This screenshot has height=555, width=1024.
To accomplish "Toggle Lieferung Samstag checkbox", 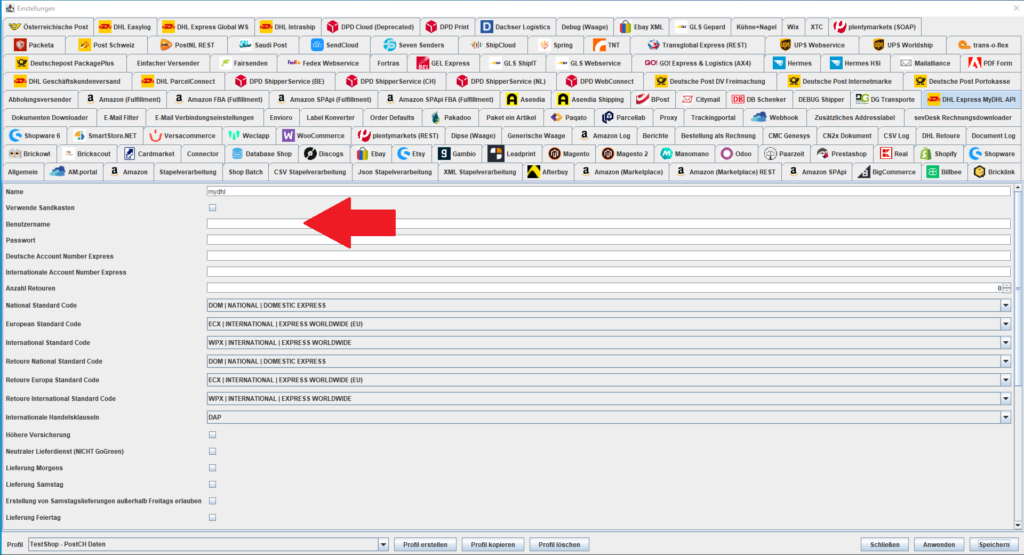I will point(212,484).
